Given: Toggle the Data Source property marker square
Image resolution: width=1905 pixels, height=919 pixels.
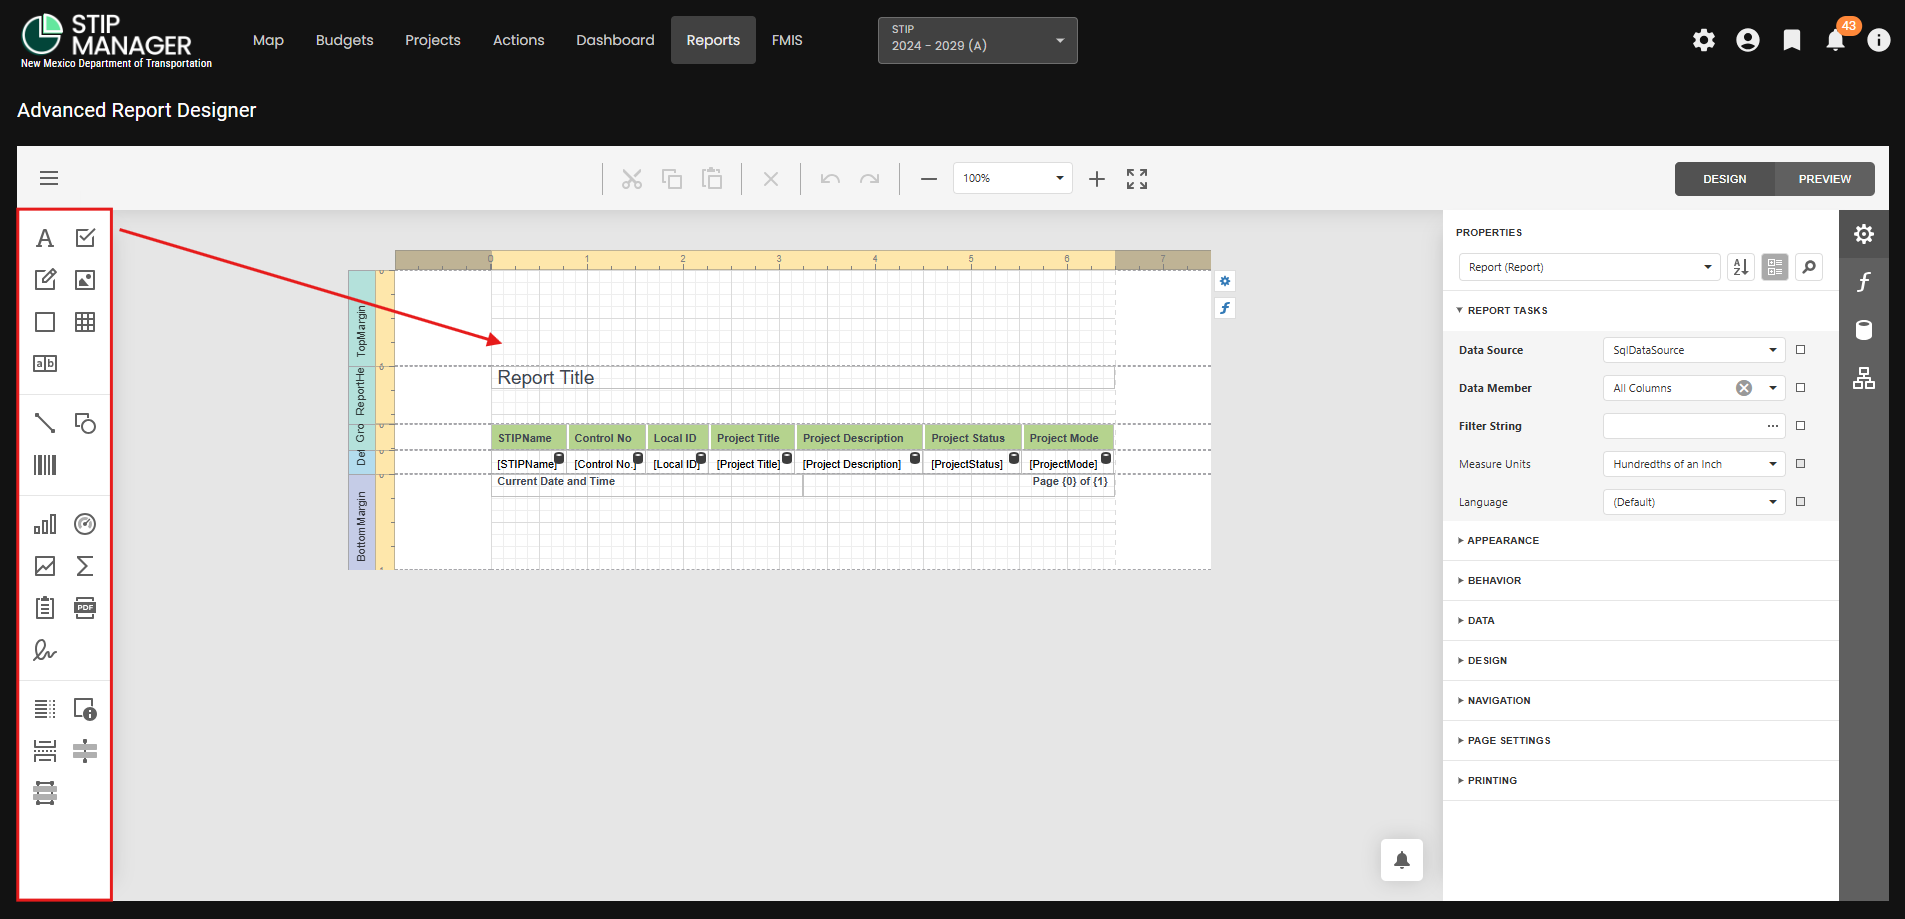Looking at the screenshot, I should click(1801, 350).
